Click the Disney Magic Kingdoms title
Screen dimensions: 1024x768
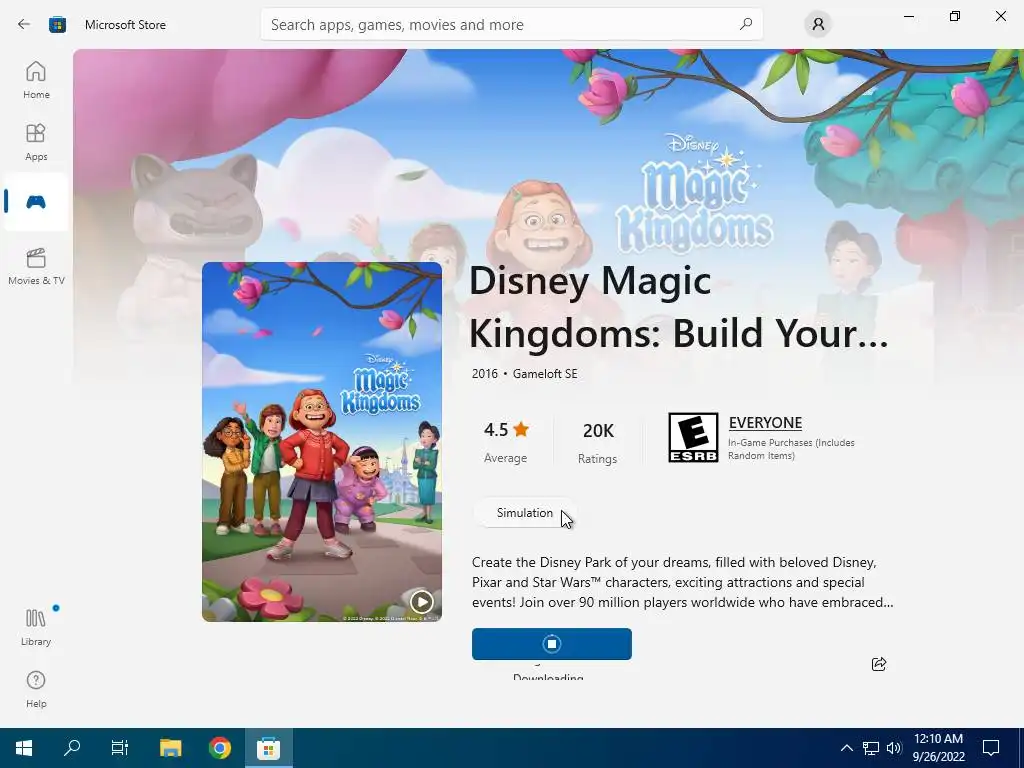click(678, 307)
